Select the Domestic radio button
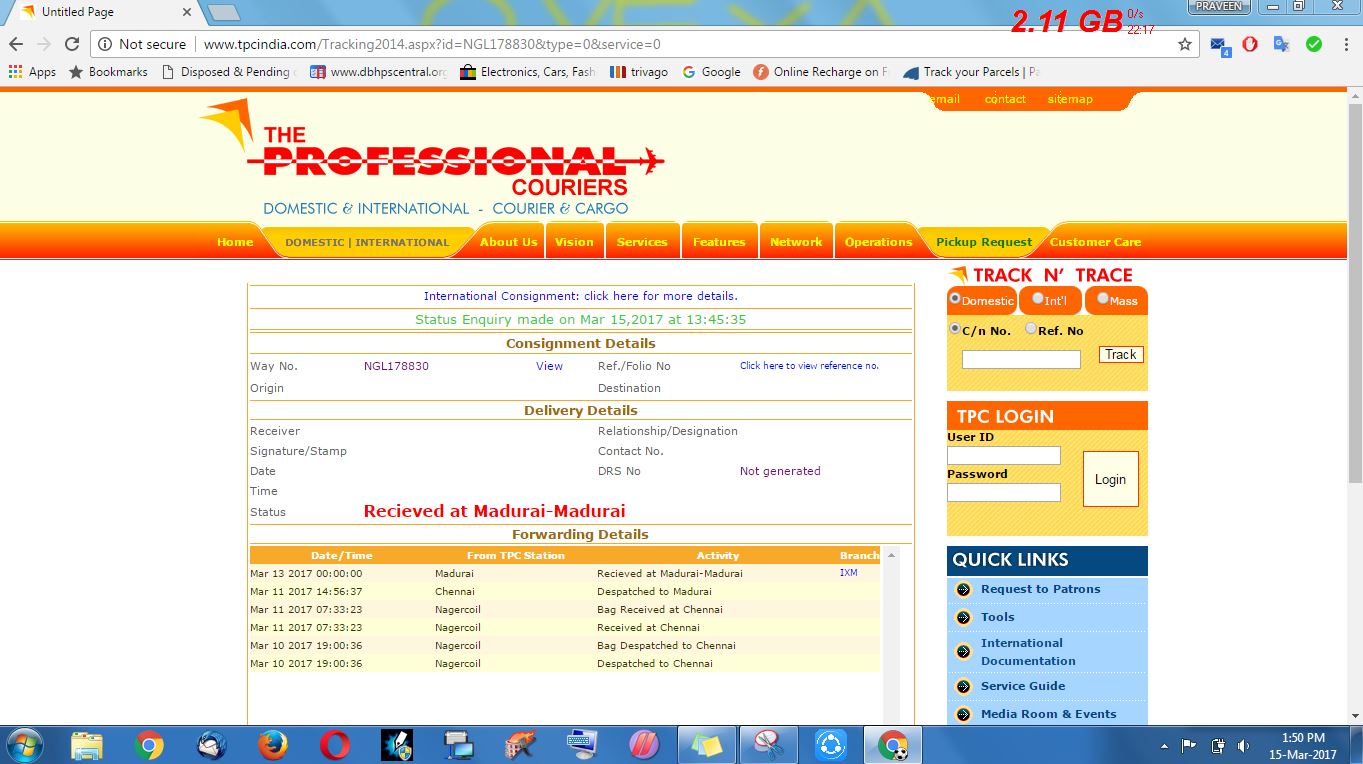This screenshot has width=1363, height=764. (x=955, y=298)
